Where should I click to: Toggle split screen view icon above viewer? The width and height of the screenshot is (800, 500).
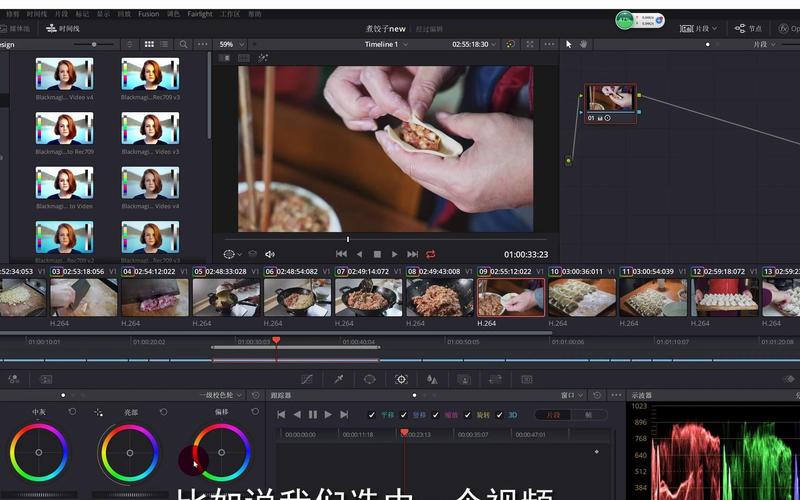pos(244,58)
